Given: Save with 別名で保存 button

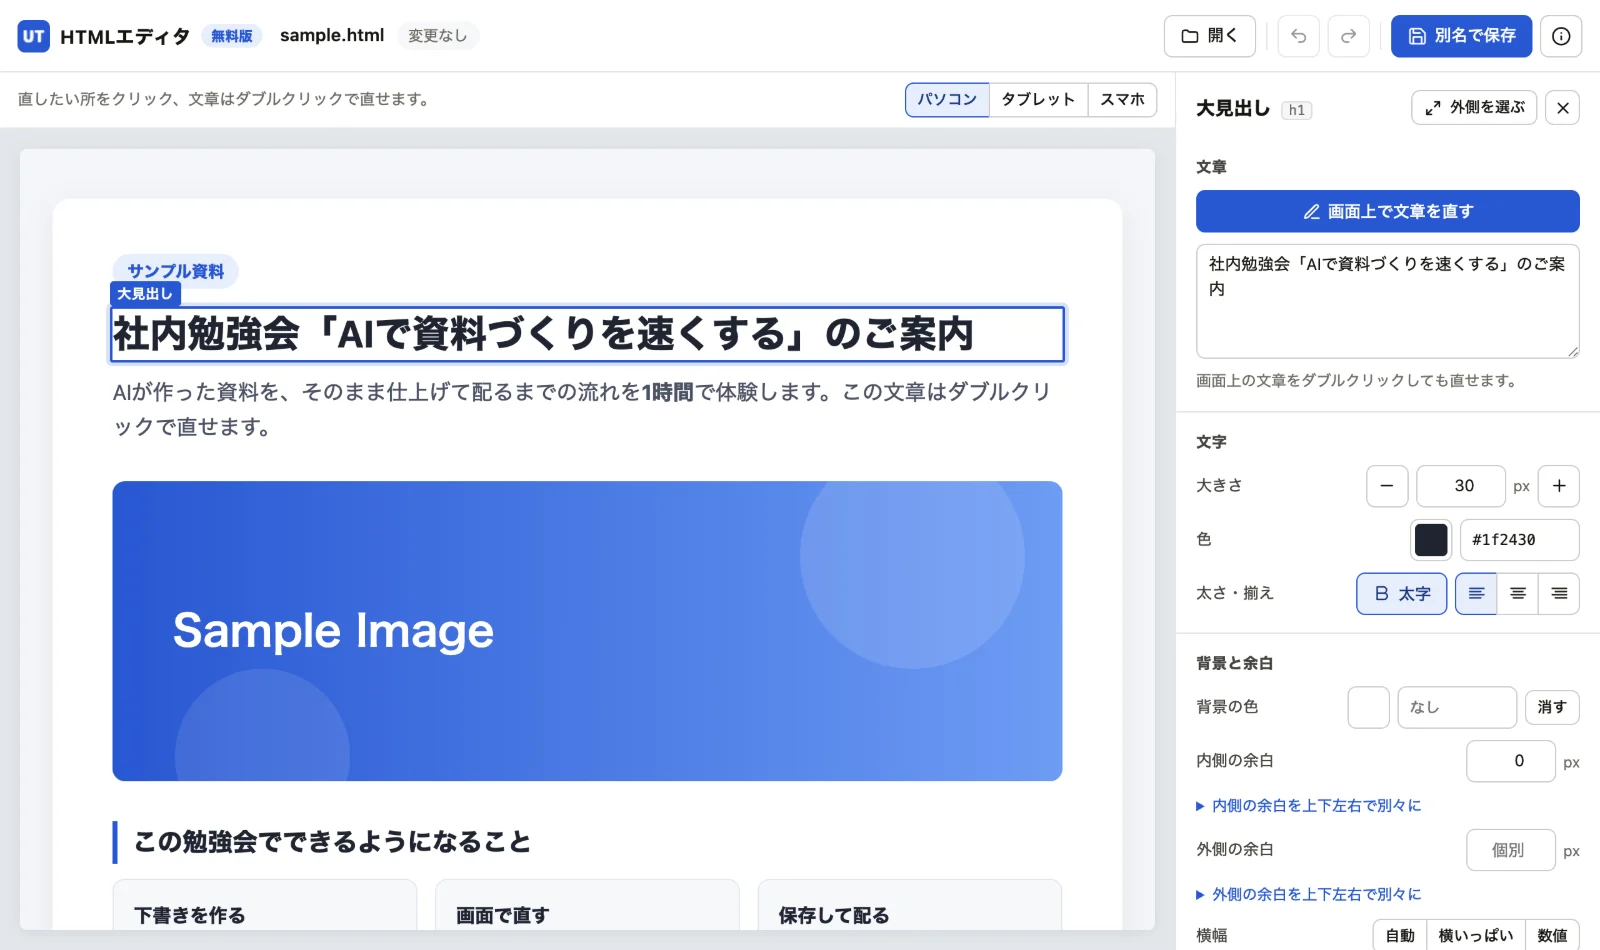Looking at the screenshot, I should (x=1461, y=36).
